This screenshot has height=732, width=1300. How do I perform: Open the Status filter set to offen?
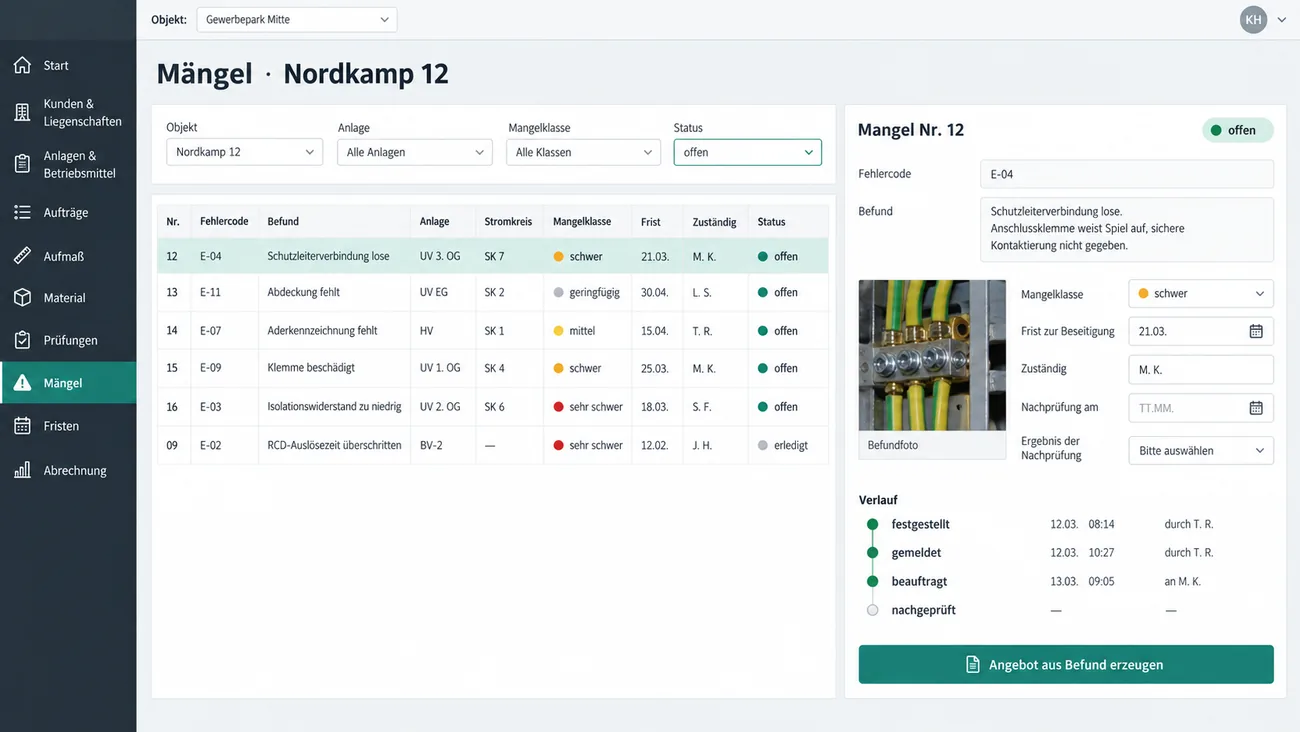[748, 152]
